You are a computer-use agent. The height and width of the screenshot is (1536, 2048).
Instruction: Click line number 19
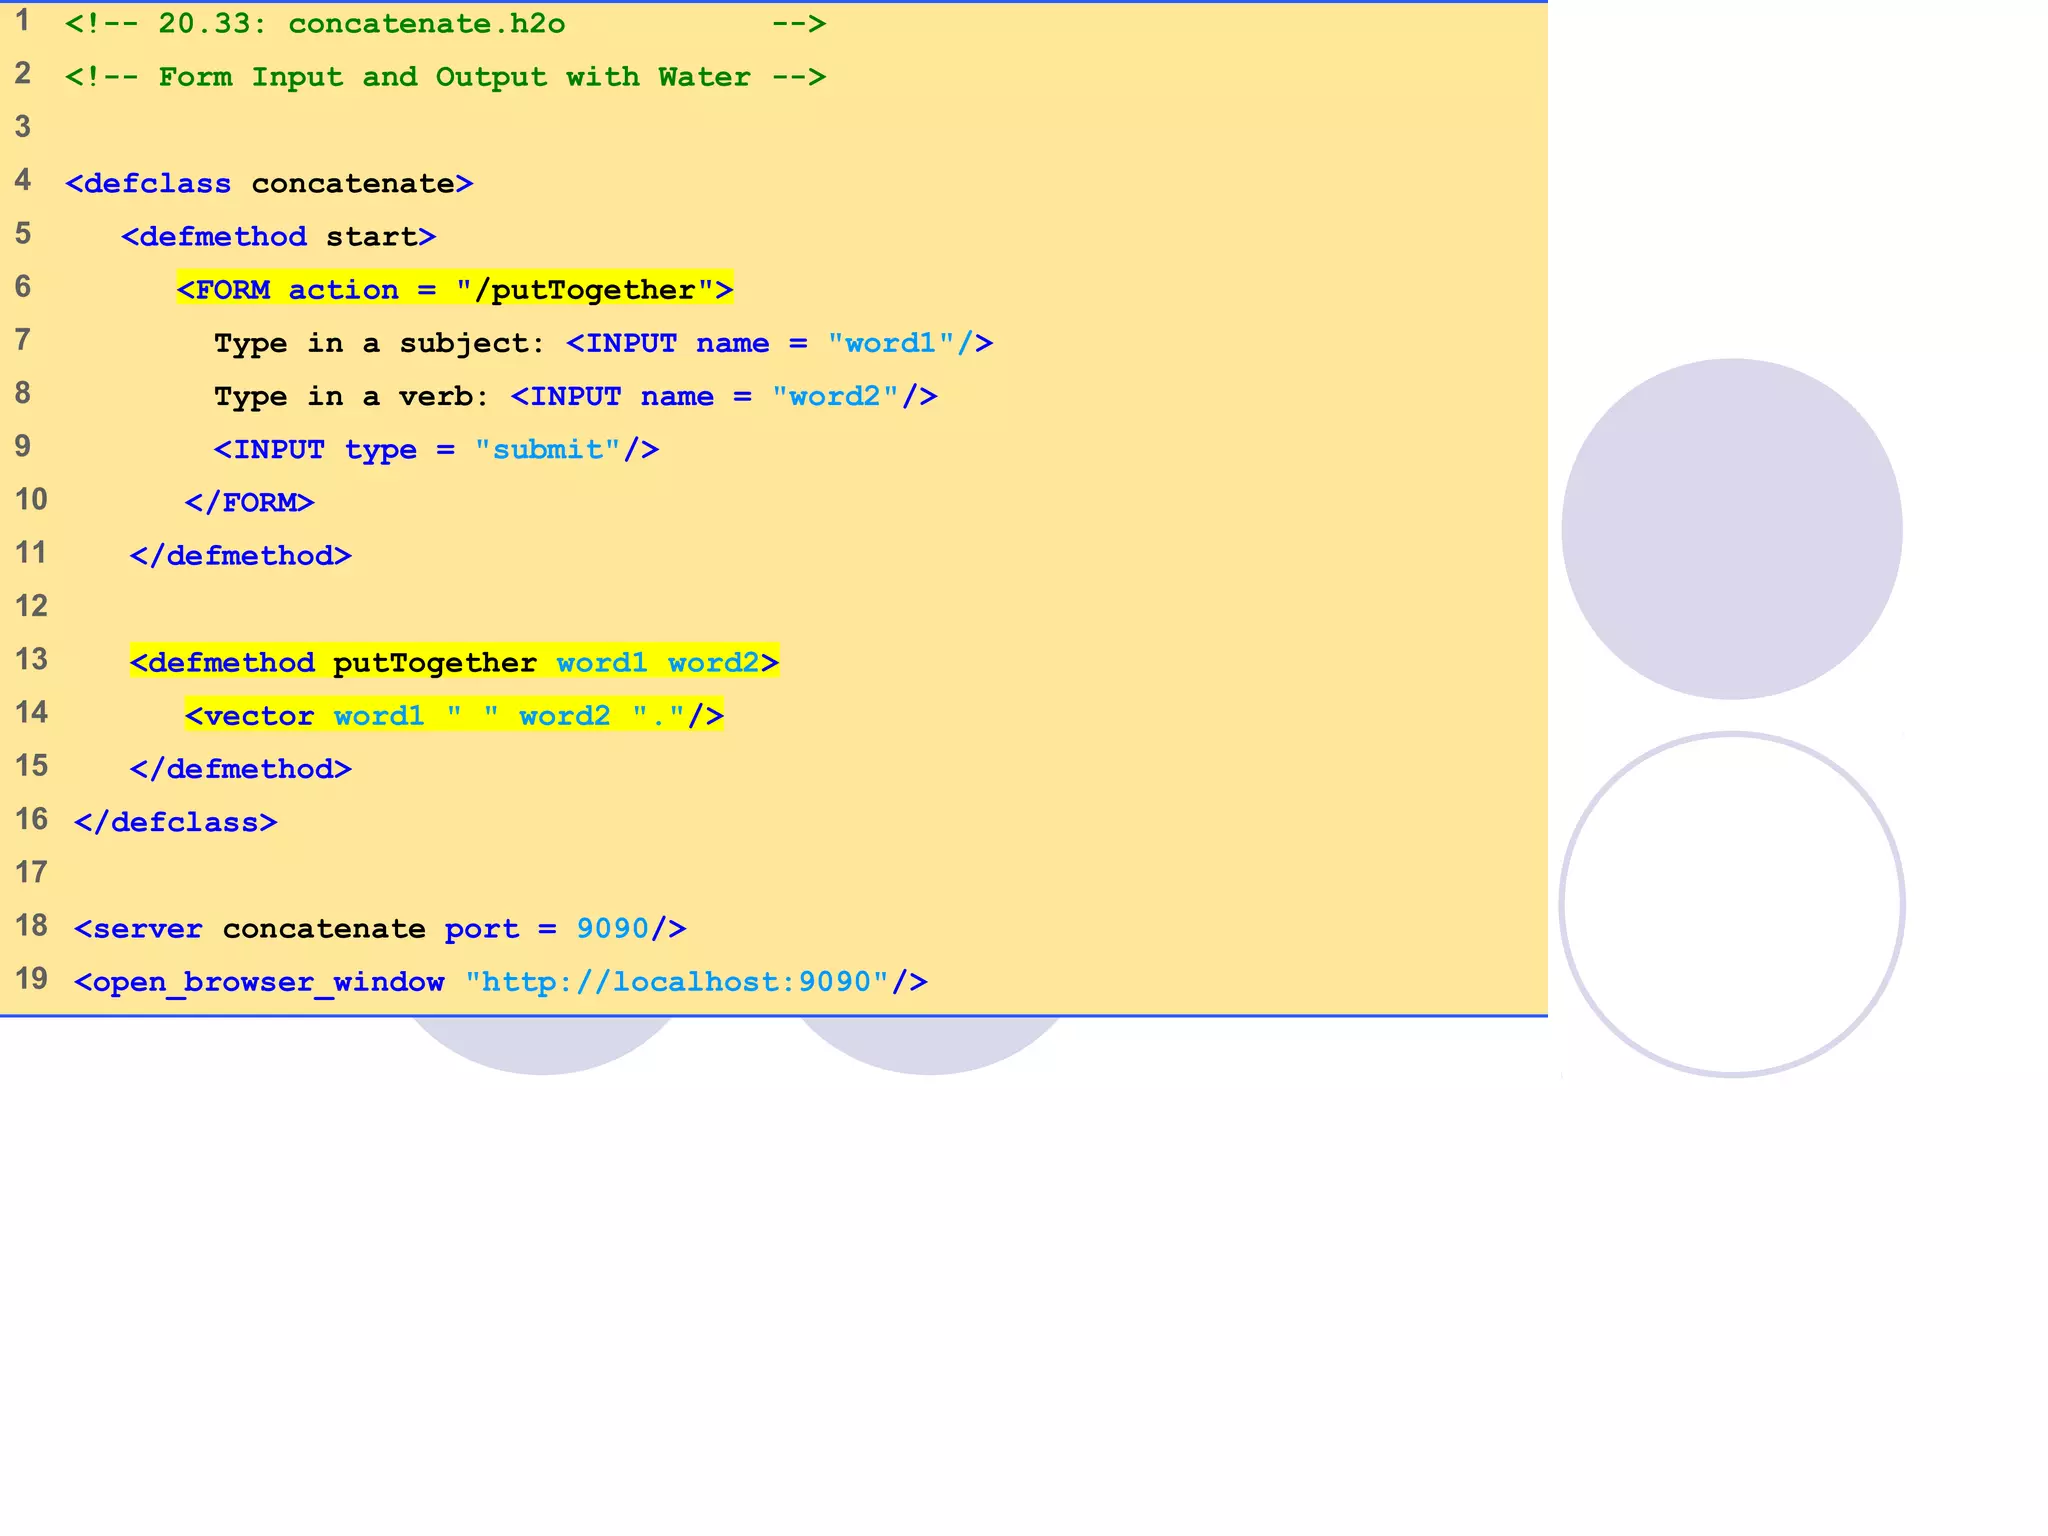click(x=31, y=978)
